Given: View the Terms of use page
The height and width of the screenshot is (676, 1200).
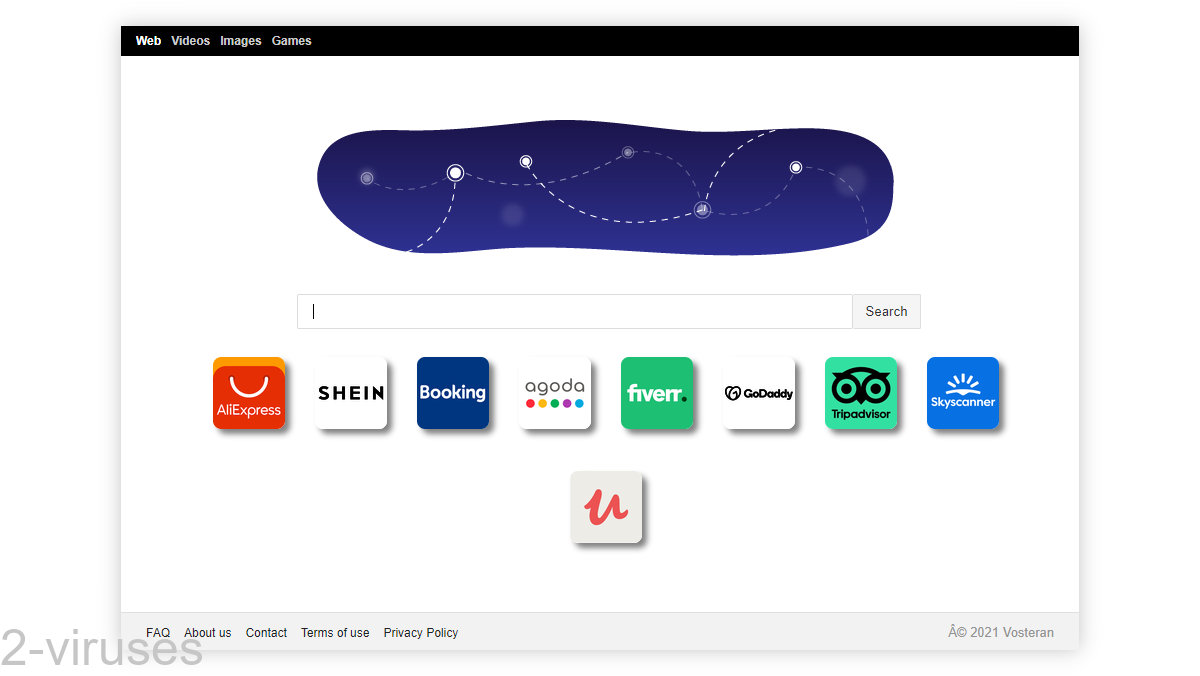Looking at the screenshot, I should click(x=335, y=633).
